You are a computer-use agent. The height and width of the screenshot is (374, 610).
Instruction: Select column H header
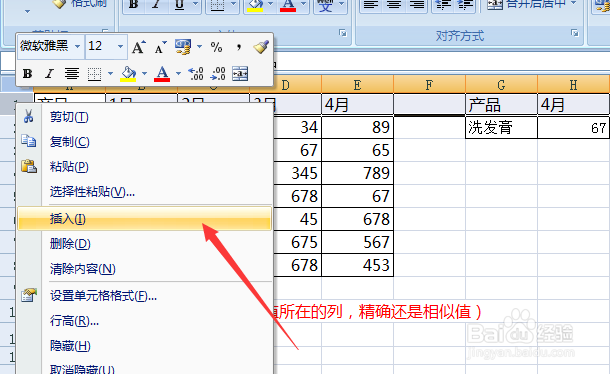[x=573, y=84]
